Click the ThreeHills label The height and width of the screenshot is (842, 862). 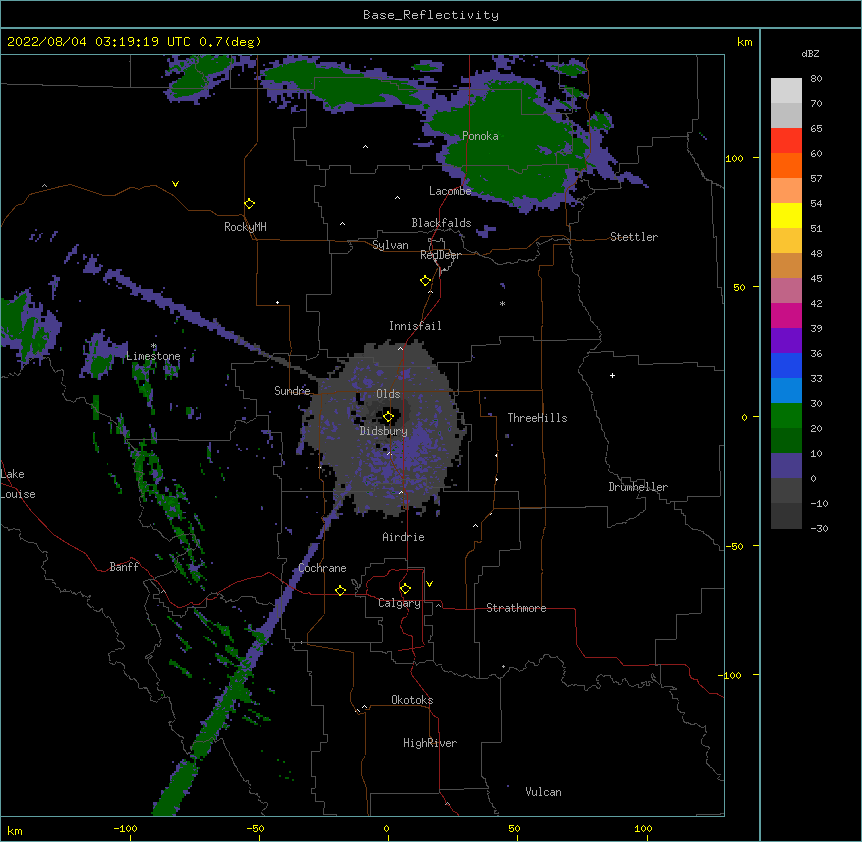(x=537, y=418)
